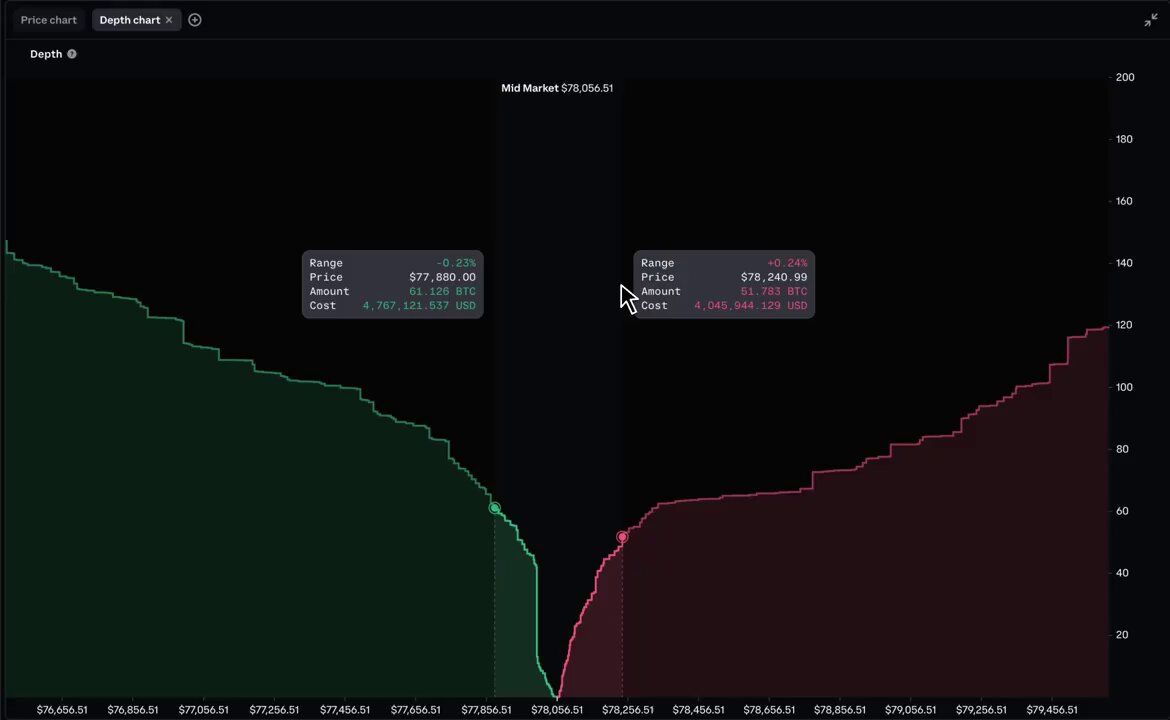Click the ask tooltip price $78,240.99
1170x720 pixels.
tap(774, 277)
